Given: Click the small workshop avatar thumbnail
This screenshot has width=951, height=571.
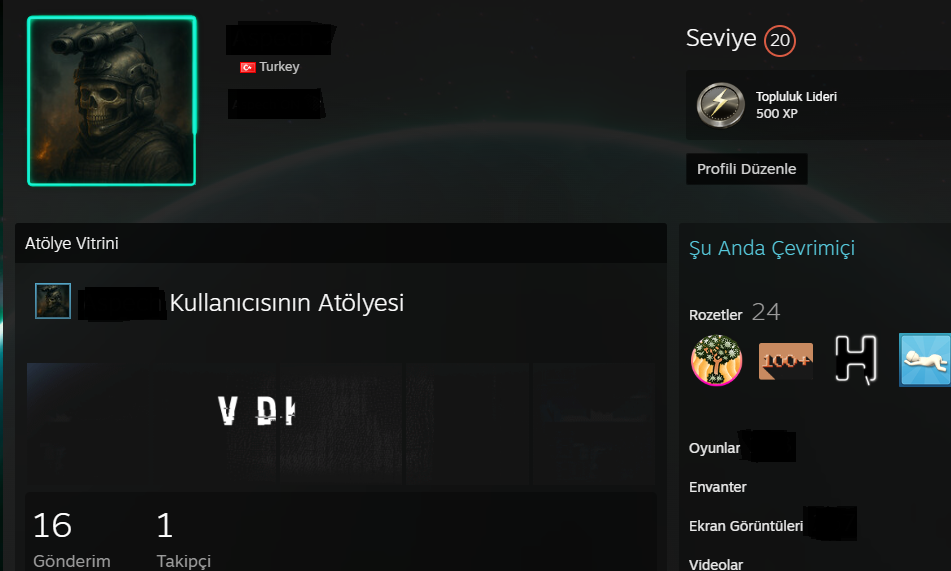Looking at the screenshot, I should (53, 301).
